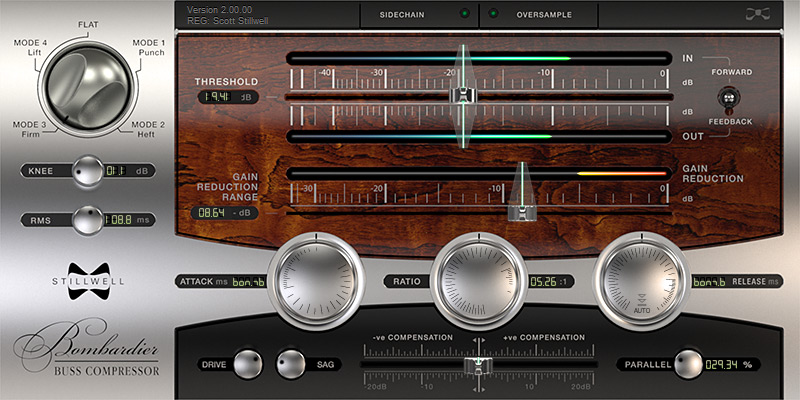Image resolution: width=800 pixels, height=400 pixels.
Task: Click the DRIVE knob
Action: (x=248, y=364)
